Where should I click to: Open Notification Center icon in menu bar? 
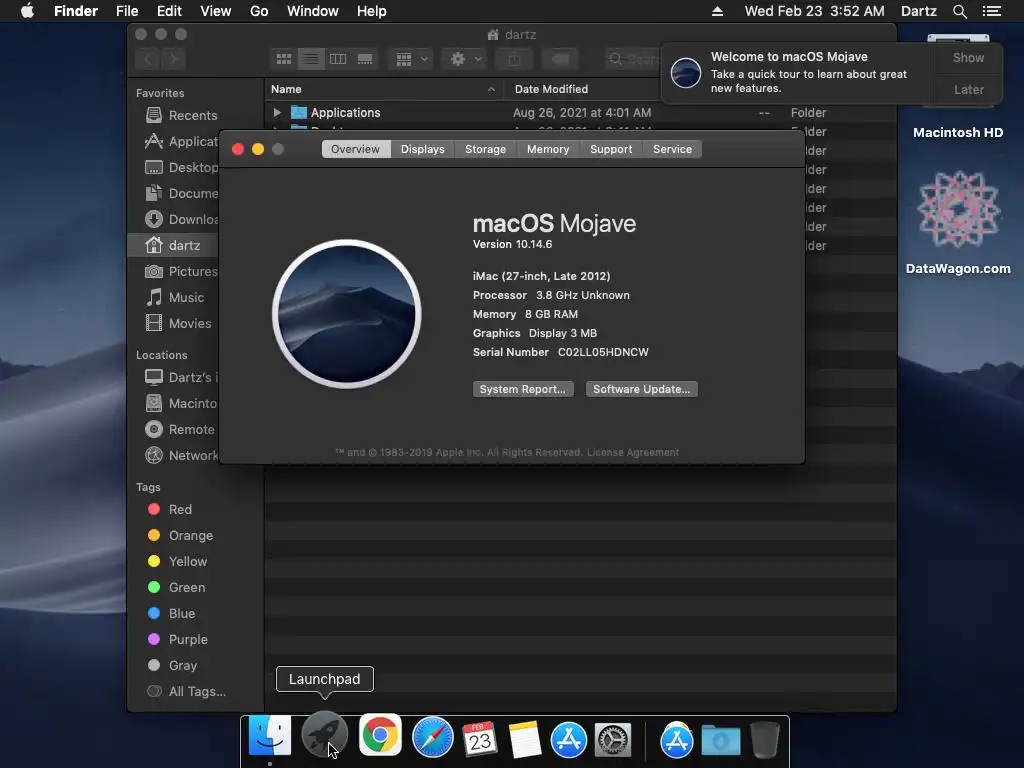992,11
